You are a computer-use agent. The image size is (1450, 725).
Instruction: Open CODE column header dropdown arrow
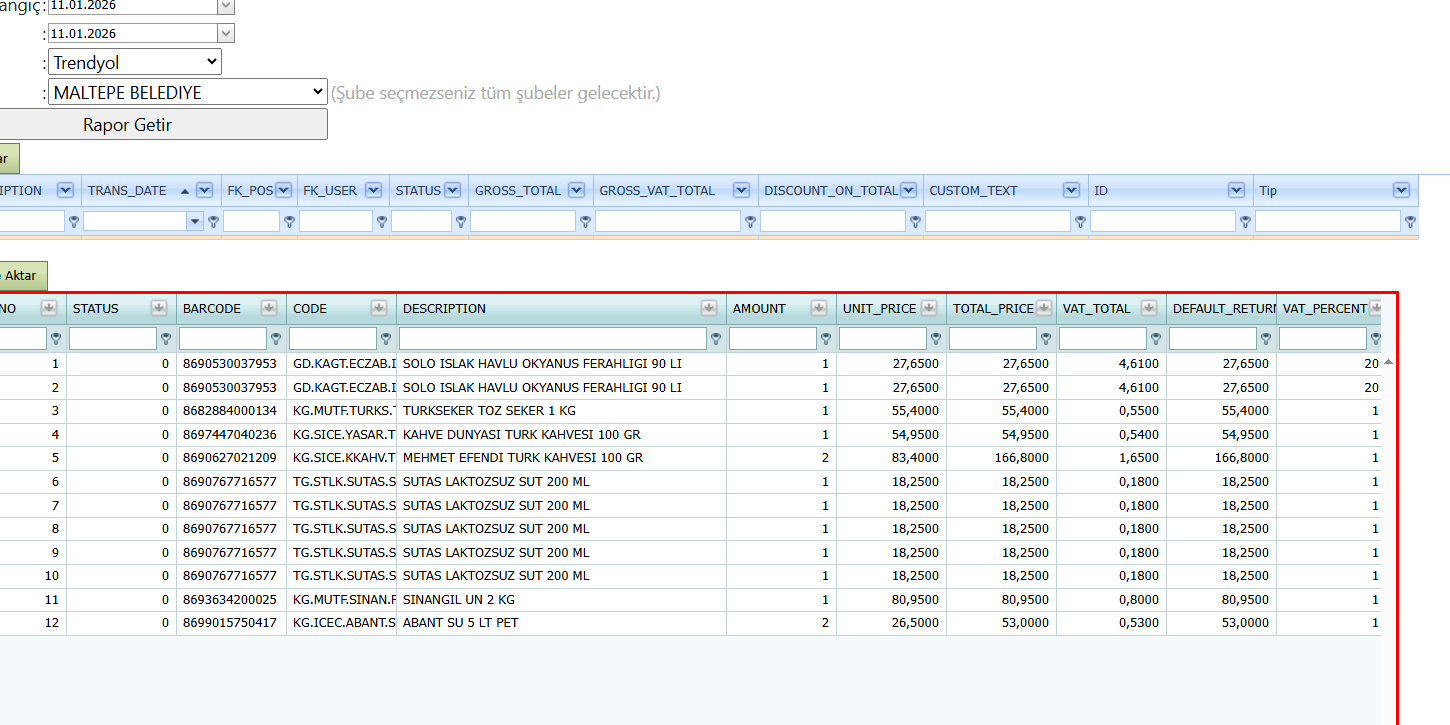(378, 308)
